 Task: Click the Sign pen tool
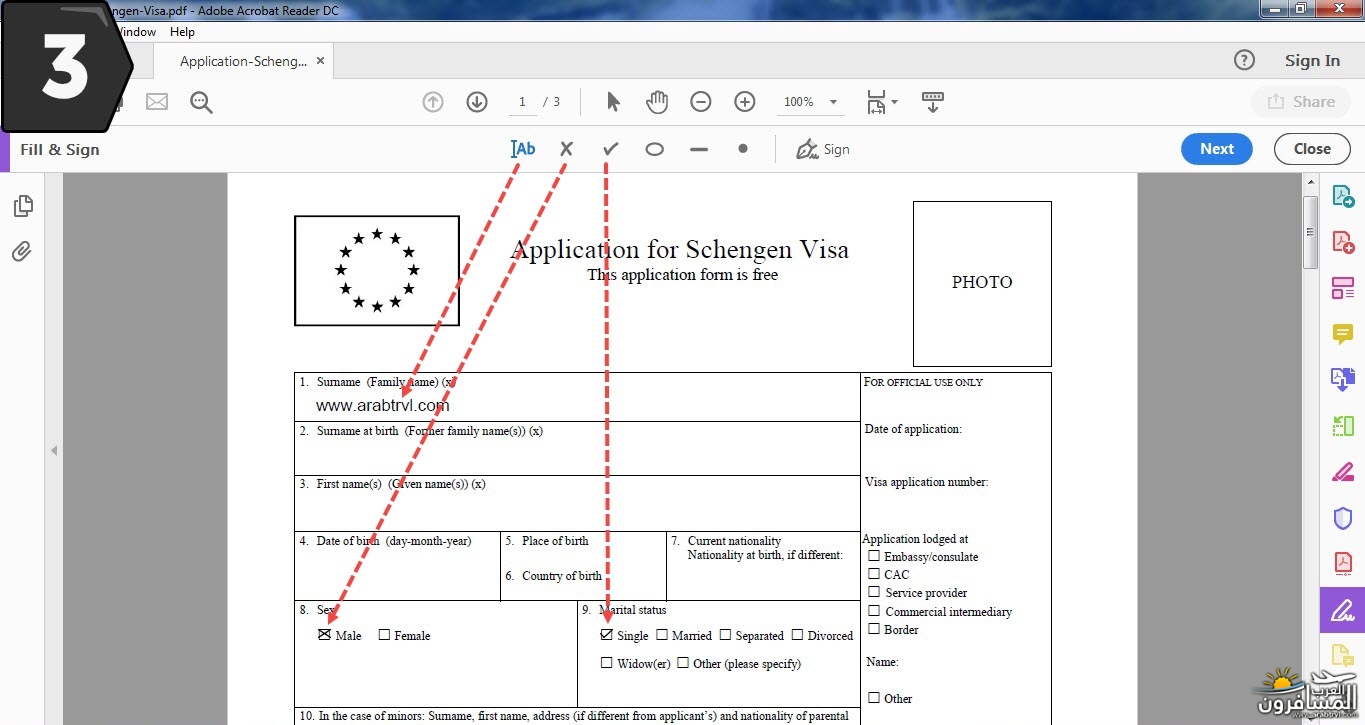point(822,149)
